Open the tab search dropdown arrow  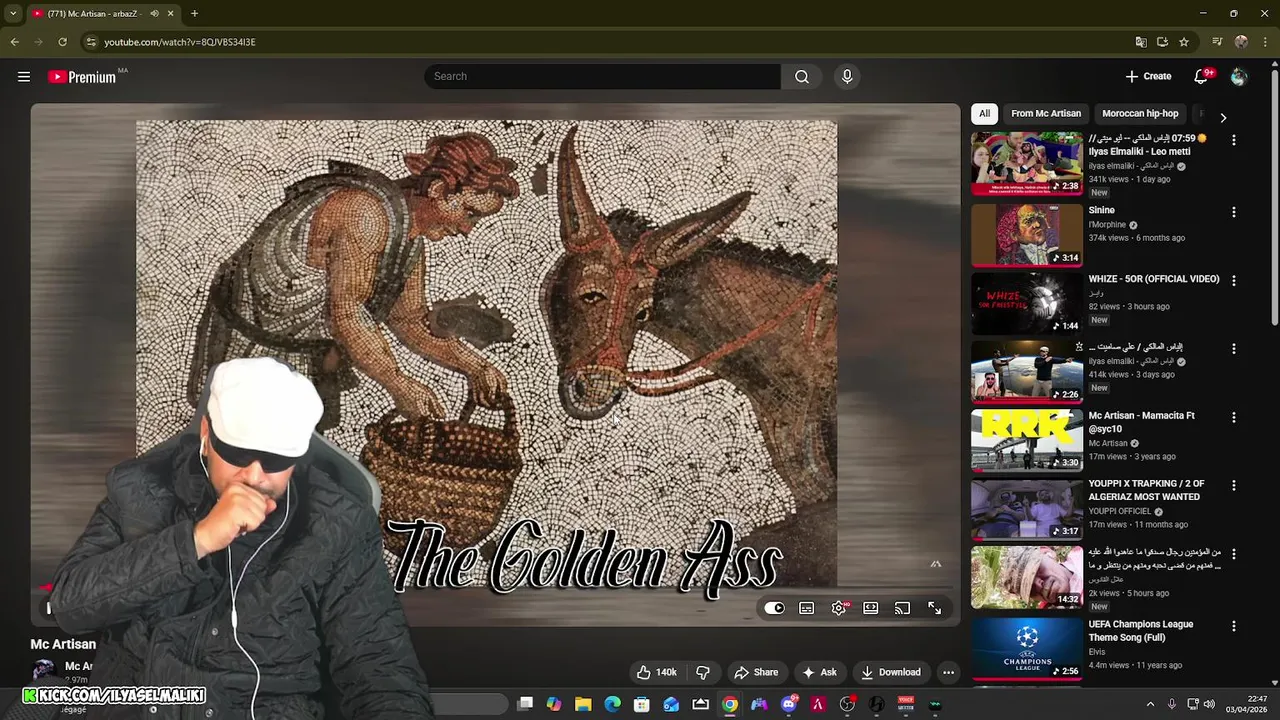coord(13,13)
